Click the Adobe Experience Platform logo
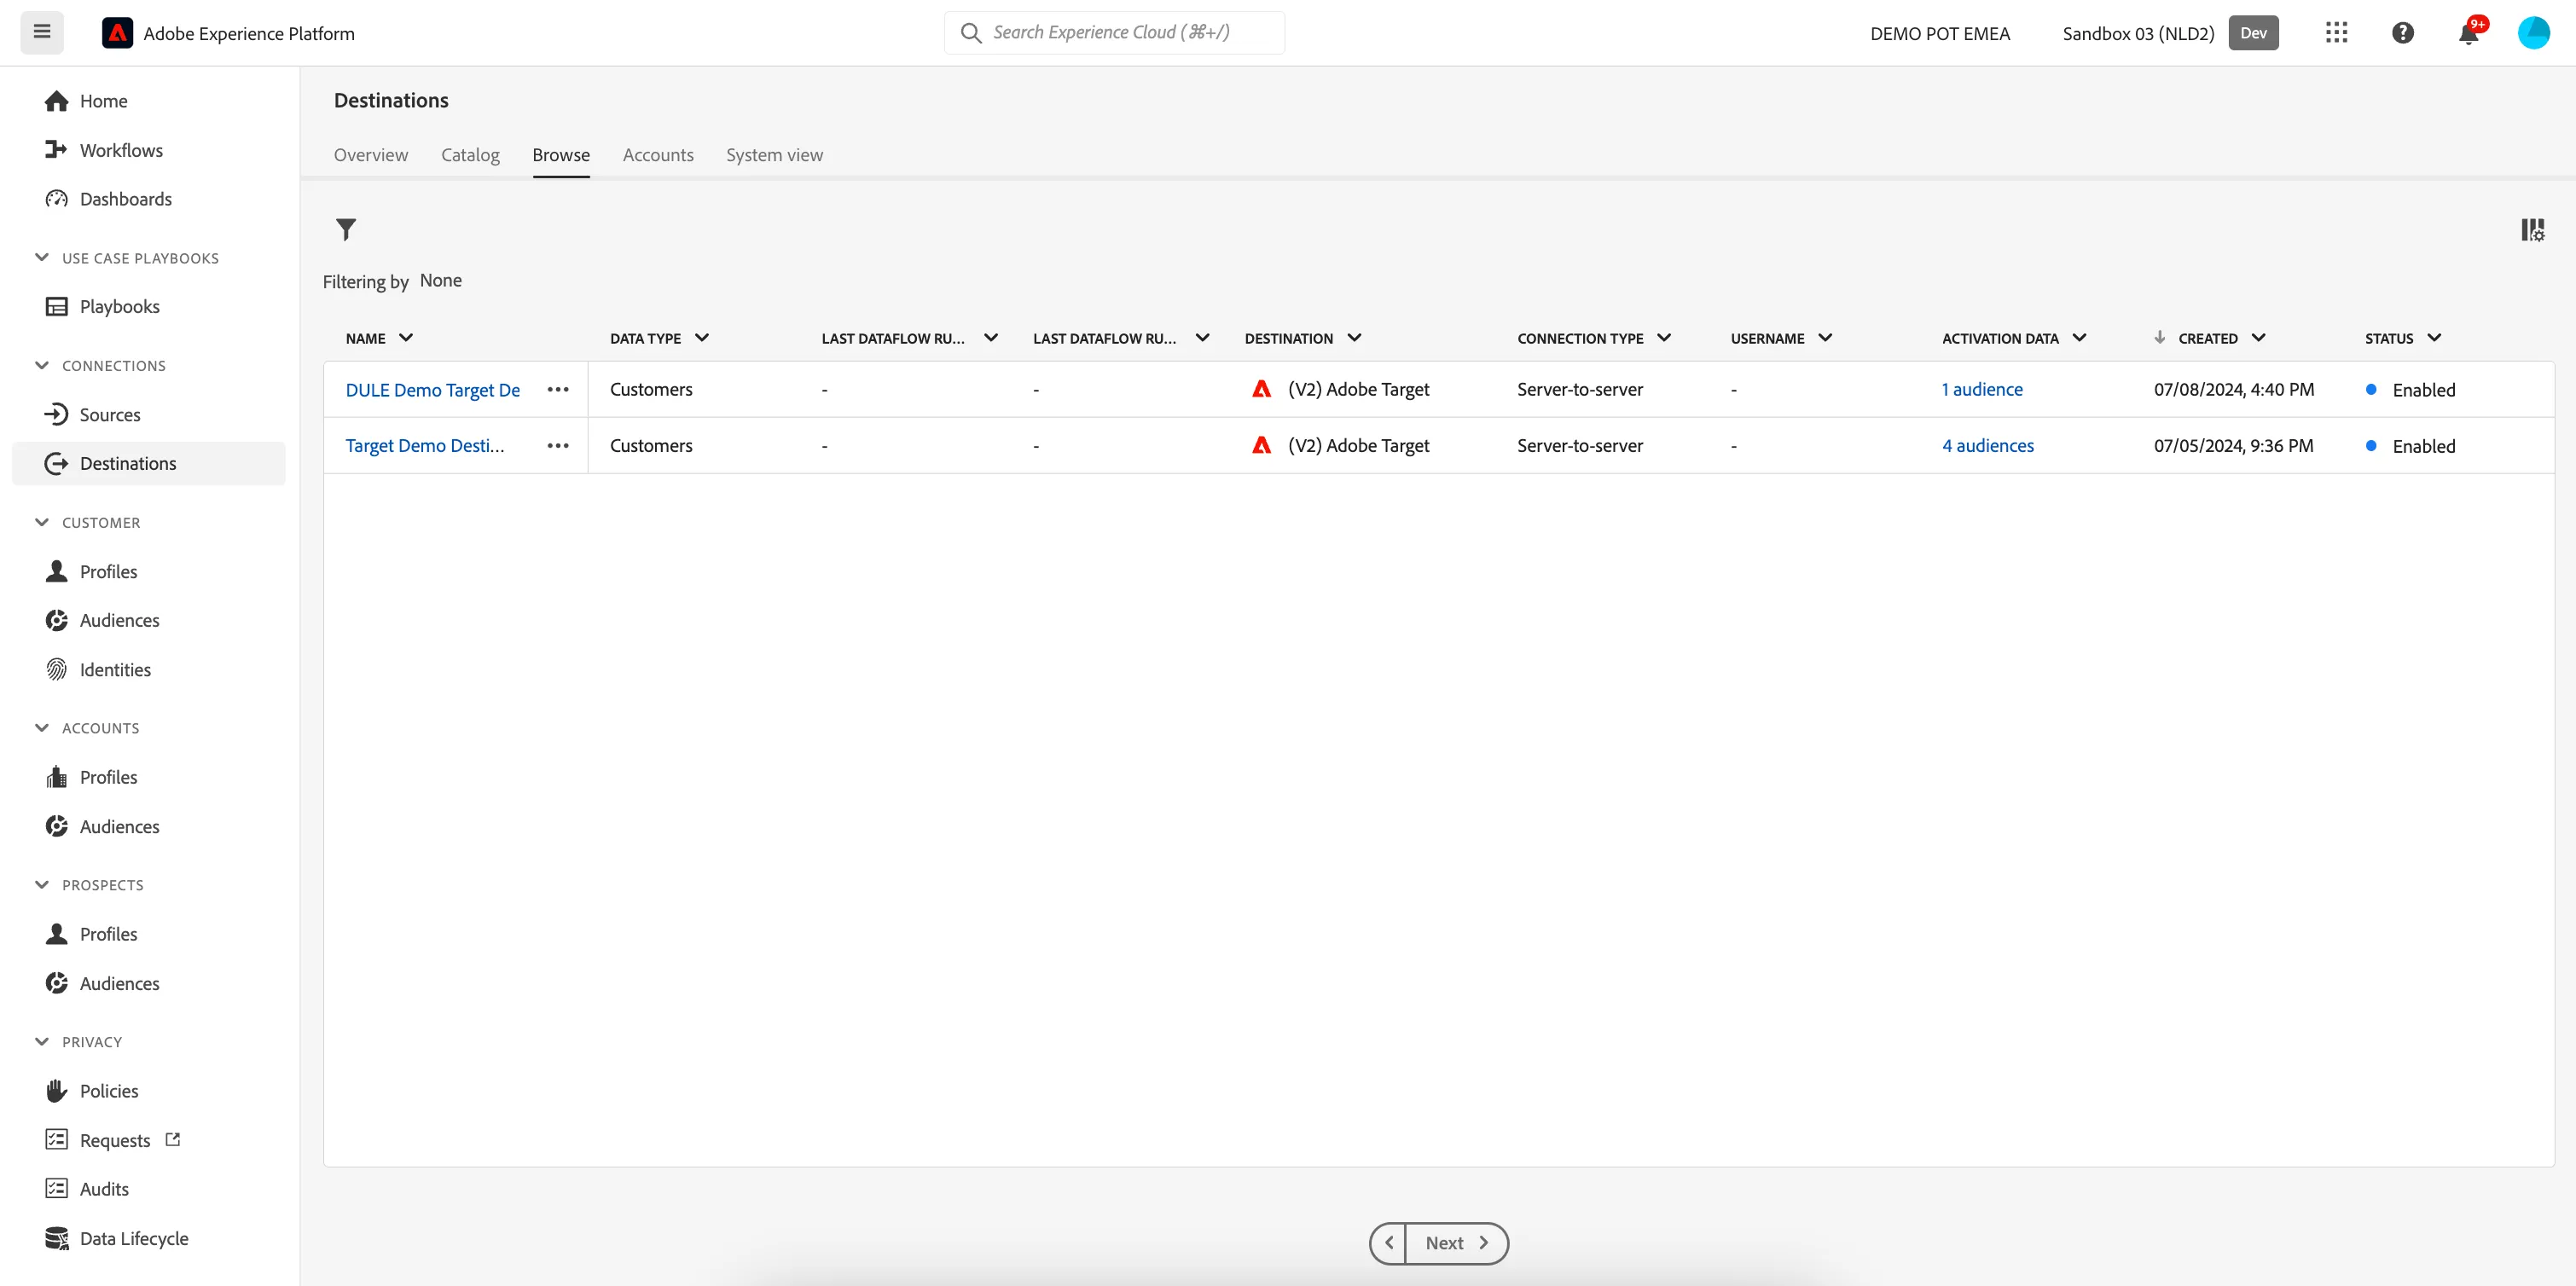Image resolution: width=2576 pixels, height=1286 pixels. tap(117, 33)
